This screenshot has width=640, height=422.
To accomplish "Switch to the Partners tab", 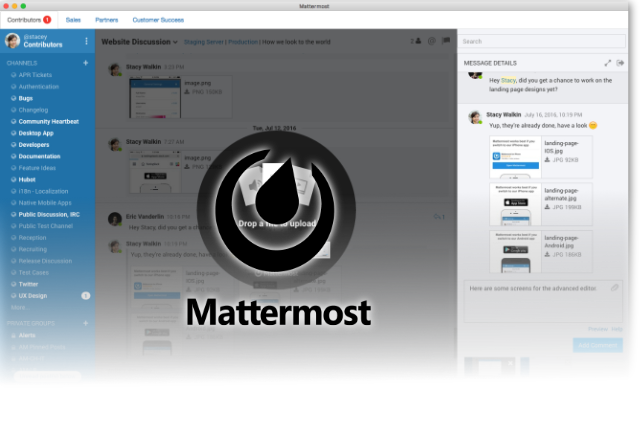I will coord(107,20).
